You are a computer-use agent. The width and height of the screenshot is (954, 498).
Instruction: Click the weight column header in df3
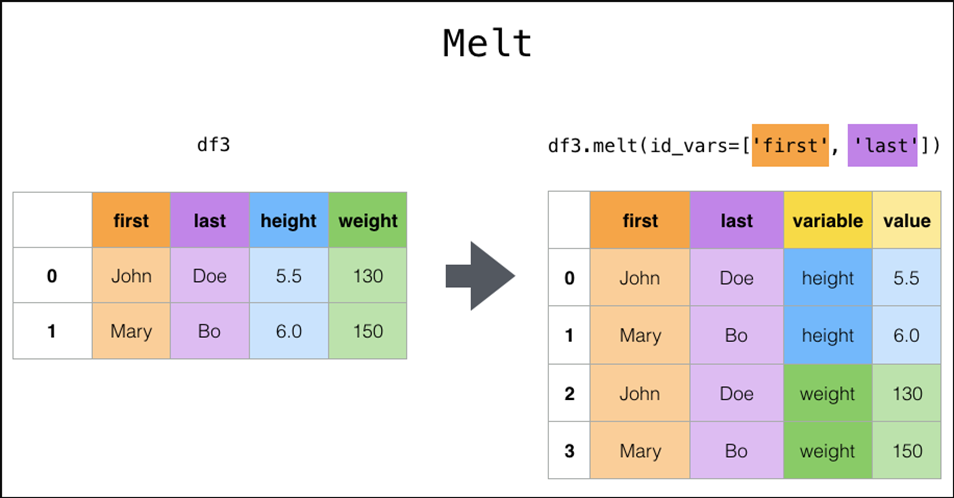368,220
